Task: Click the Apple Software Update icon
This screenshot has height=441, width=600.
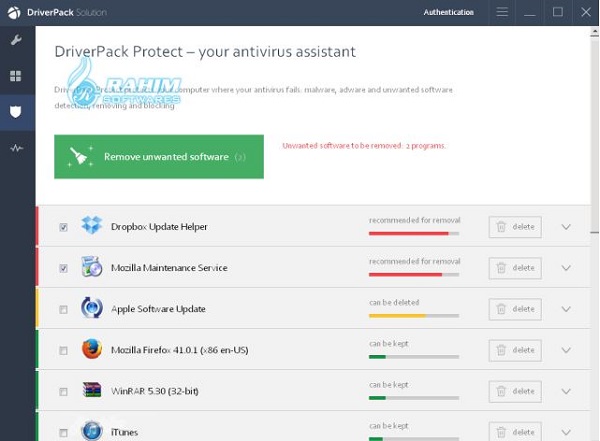Action: [x=92, y=307]
